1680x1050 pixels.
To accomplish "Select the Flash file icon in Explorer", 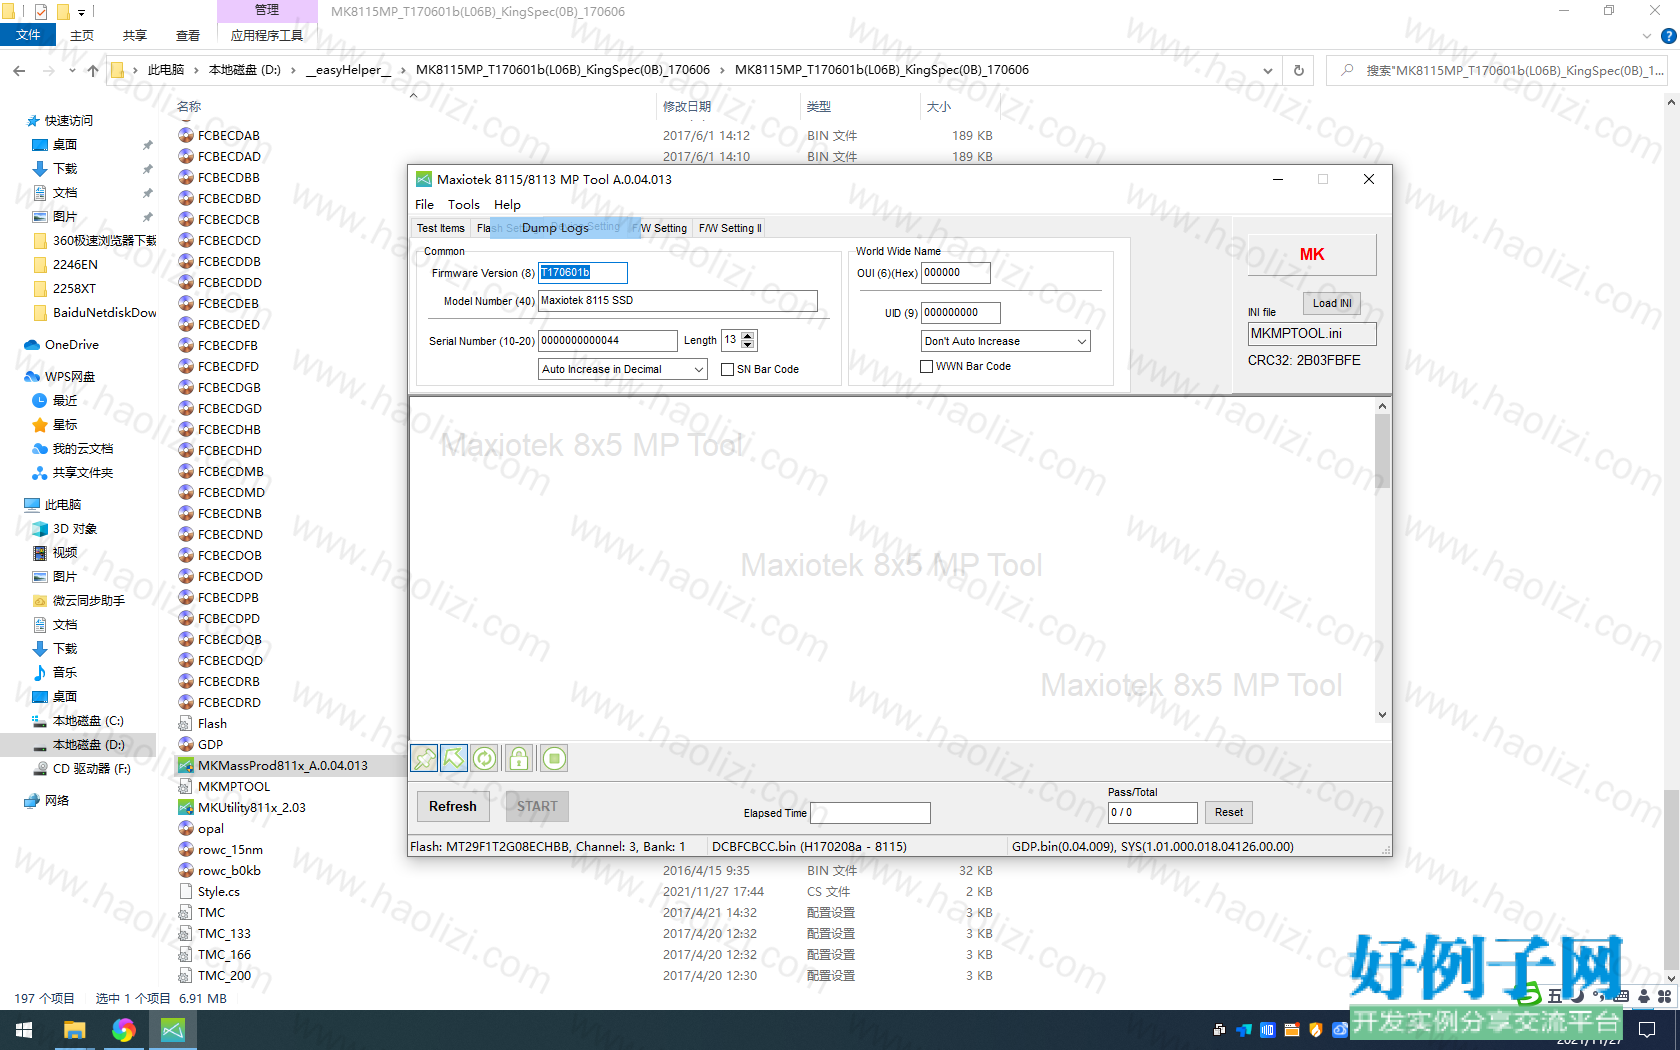I will click(x=186, y=724).
